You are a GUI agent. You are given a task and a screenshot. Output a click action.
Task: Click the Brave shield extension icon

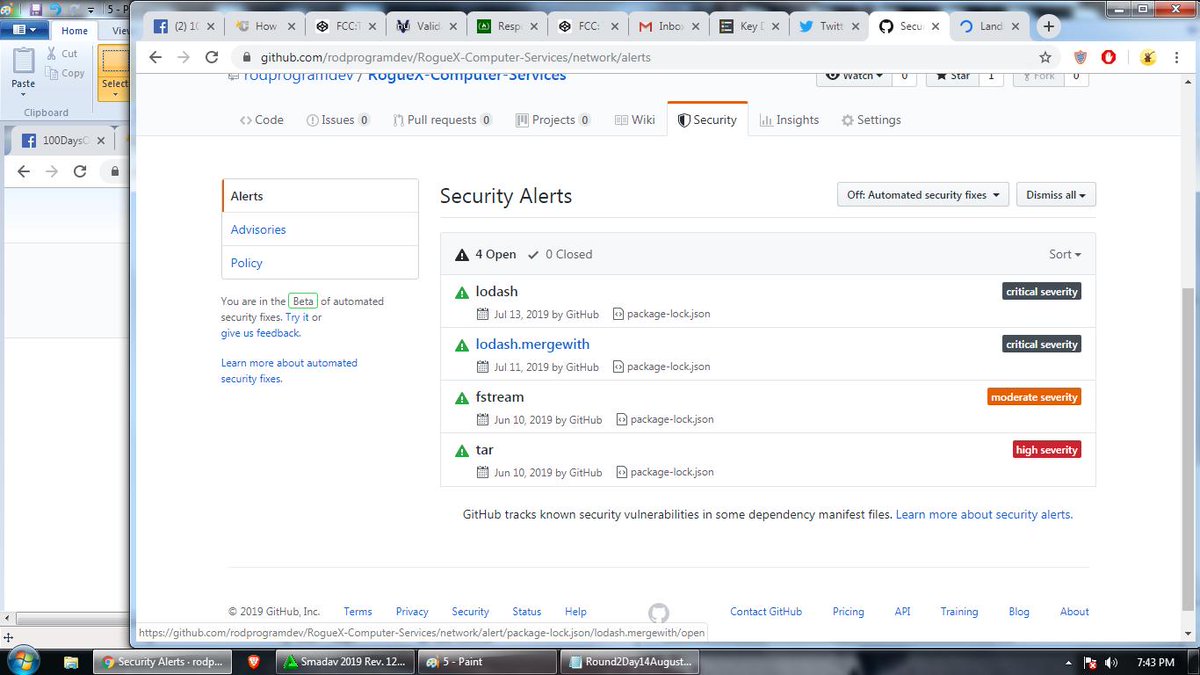point(1081,57)
